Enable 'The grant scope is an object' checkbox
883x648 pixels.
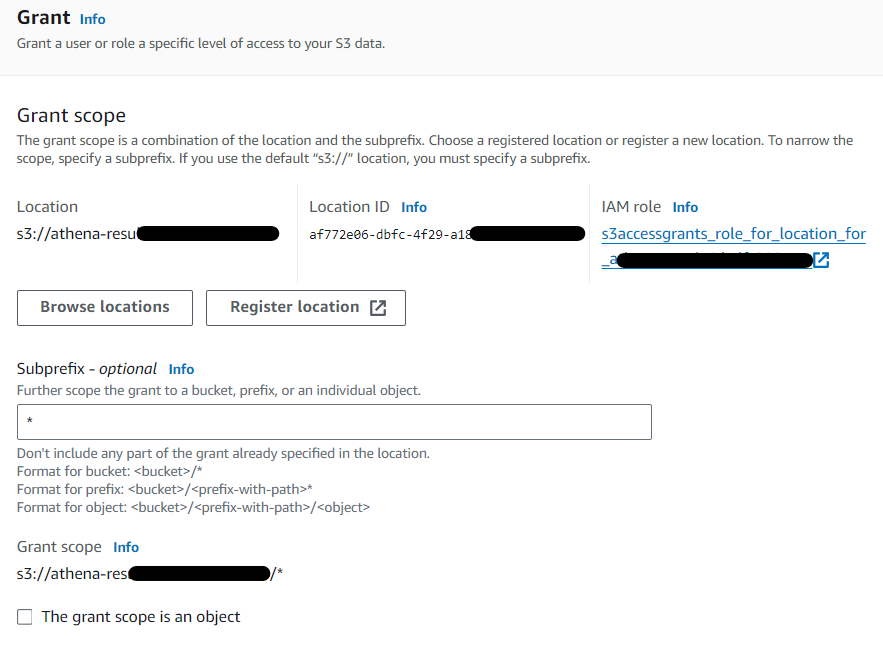point(25,617)
